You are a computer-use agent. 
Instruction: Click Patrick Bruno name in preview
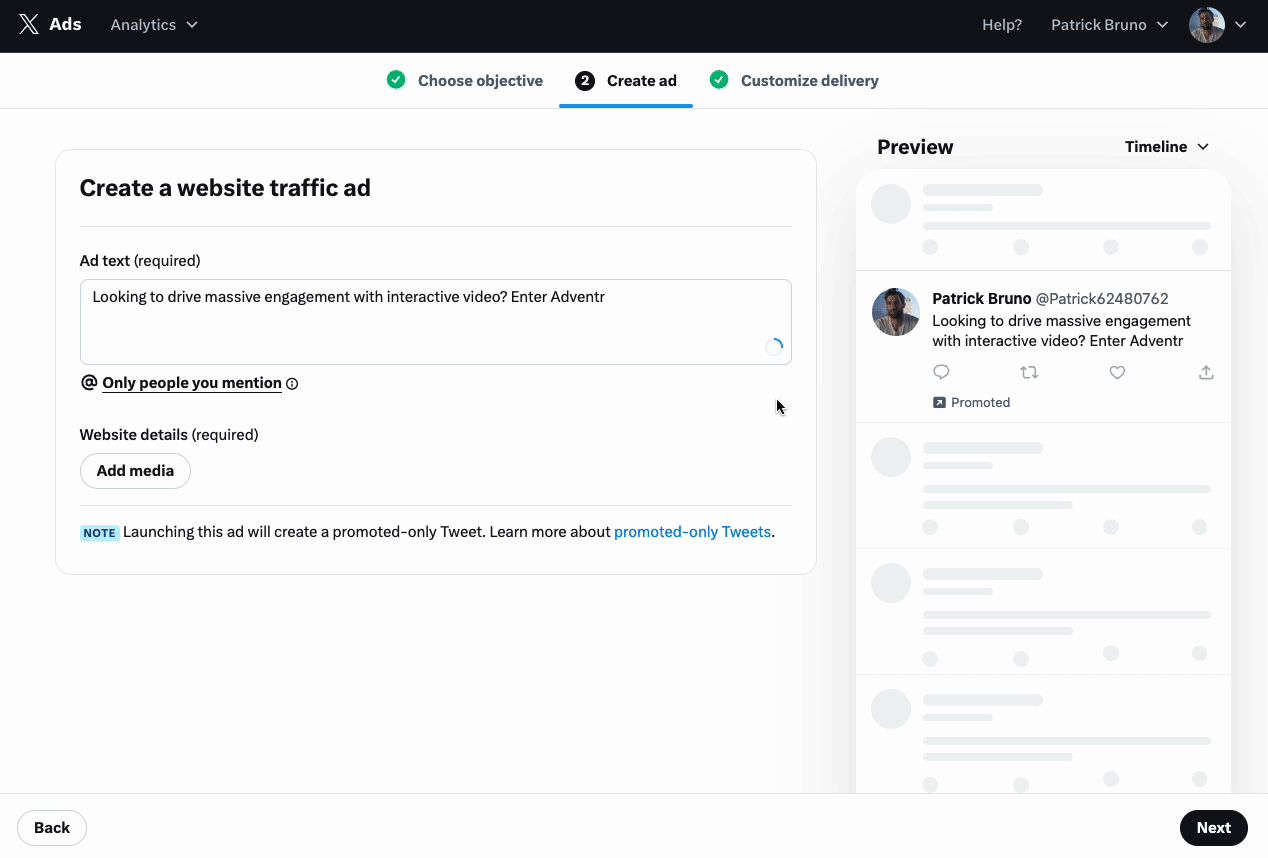click(x=982, y=299)
